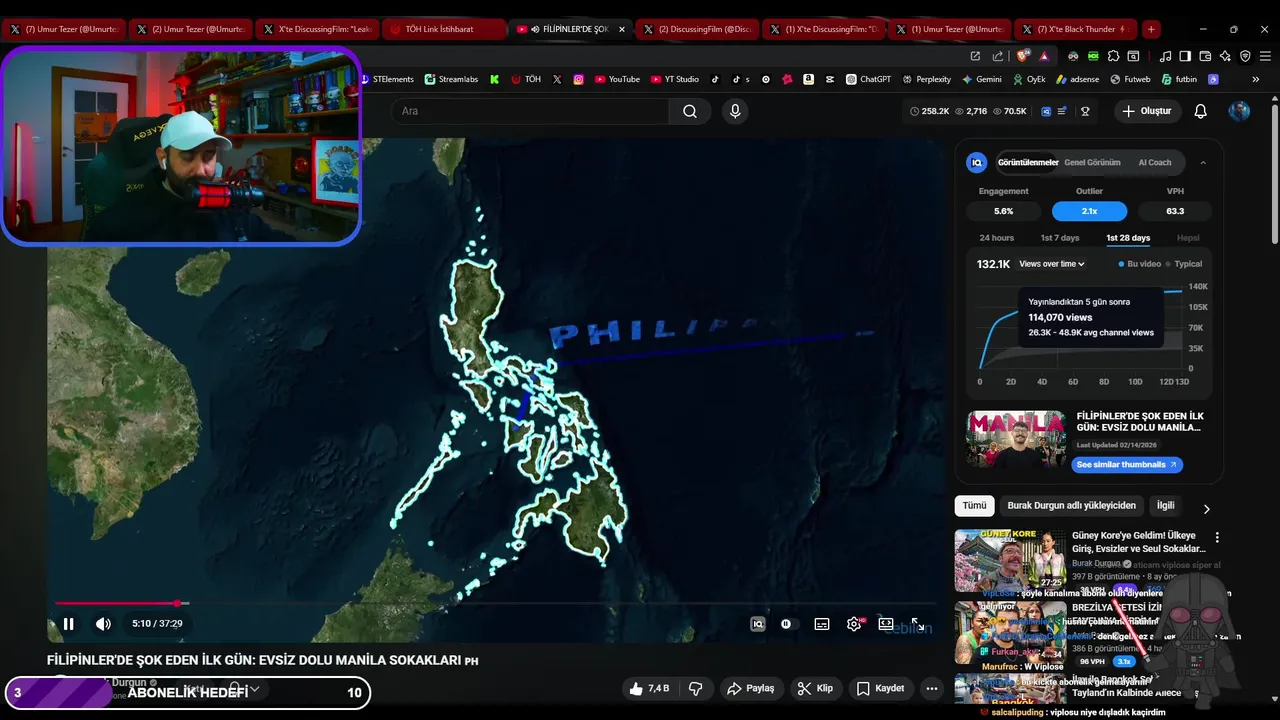Open the browser hamburger menu
The width and height of the screenshot is (1280, 720).
click(1265, 56)
